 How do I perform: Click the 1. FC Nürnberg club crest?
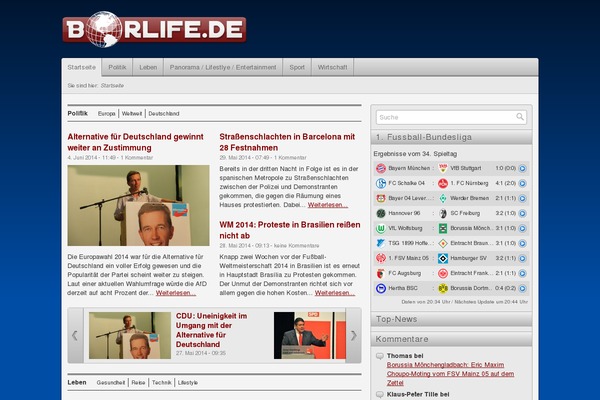tap(443, 183)
